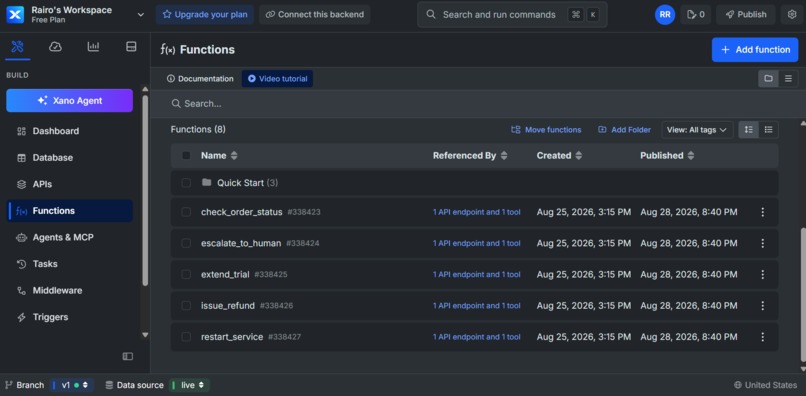Switch to folder view icon
Viewport: 806px width, 396px height.
pyautogui.click(x=768, y=79)
